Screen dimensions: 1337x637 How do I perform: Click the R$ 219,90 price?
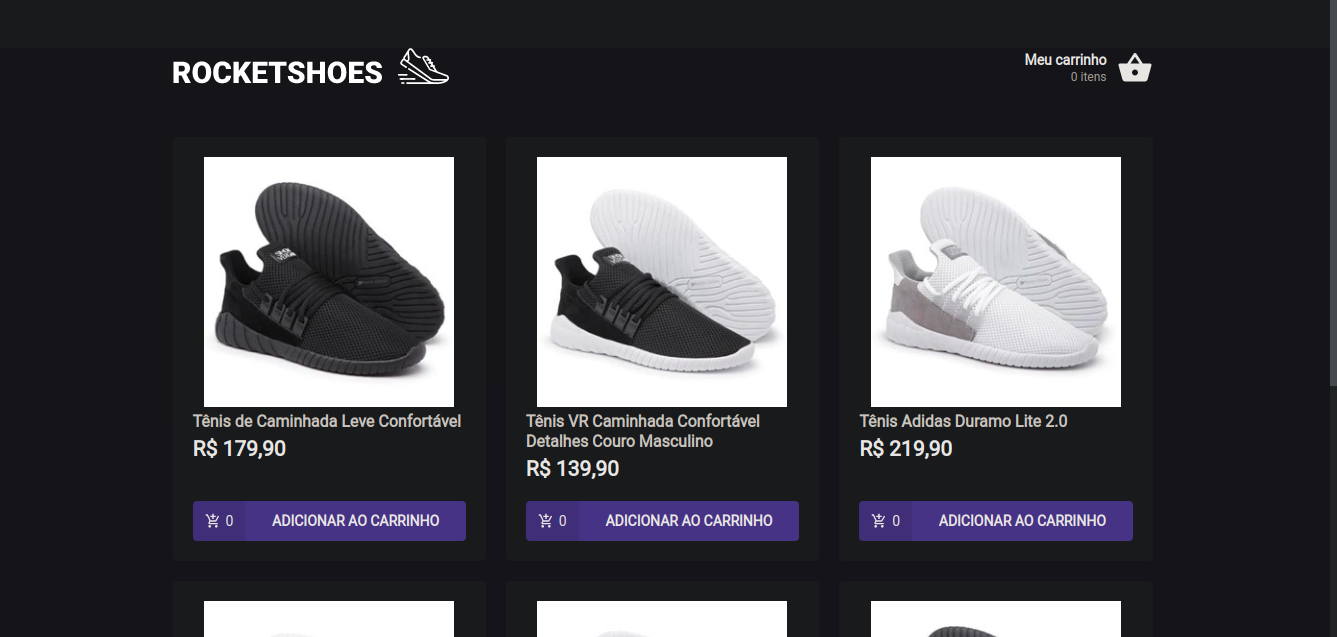pos(906,449)
